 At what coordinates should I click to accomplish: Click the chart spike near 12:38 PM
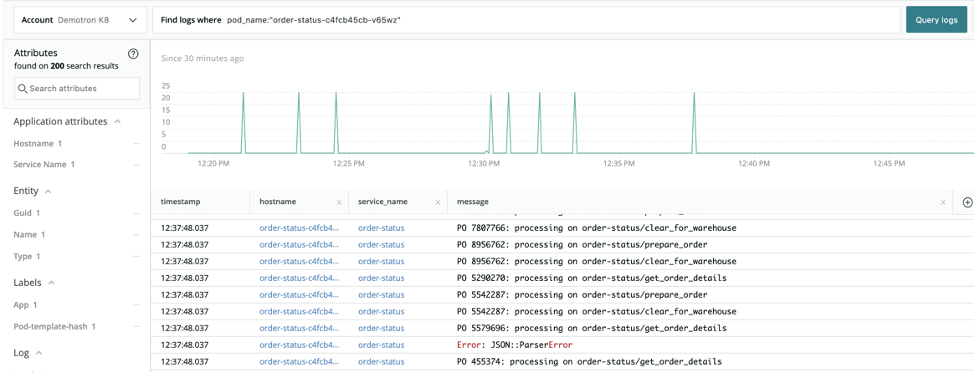coord(694,122)
